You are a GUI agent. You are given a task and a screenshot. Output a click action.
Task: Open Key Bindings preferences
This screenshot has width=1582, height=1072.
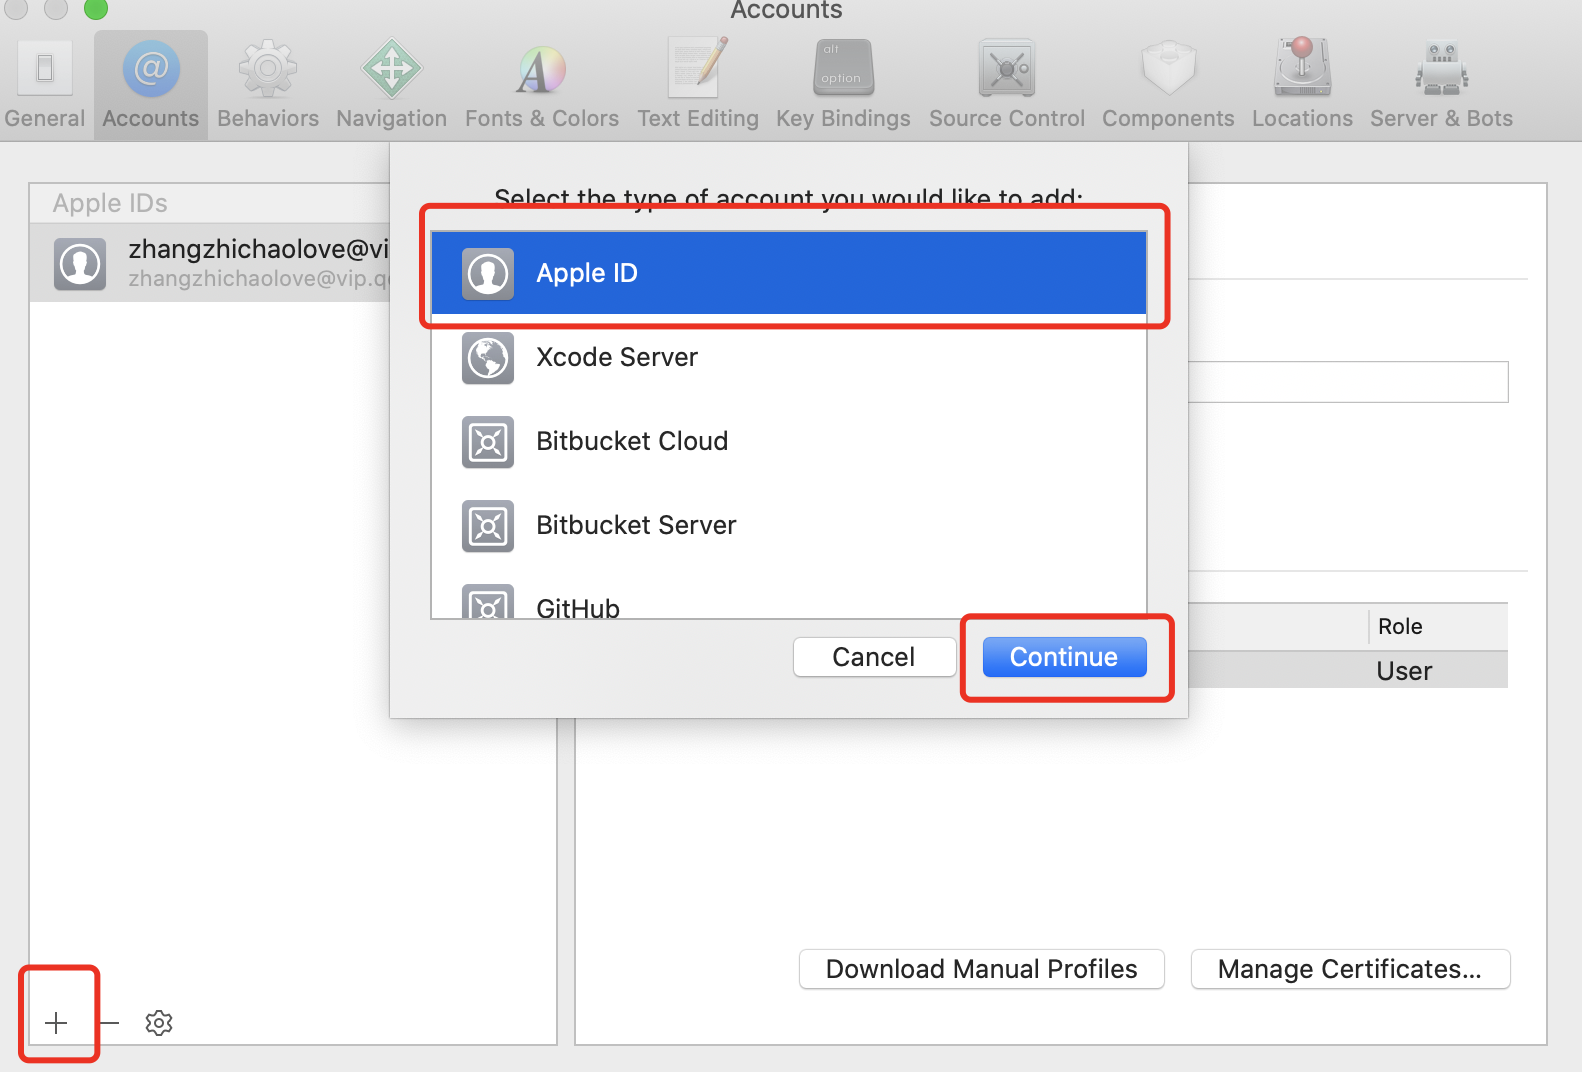click(x=843, y=86)
